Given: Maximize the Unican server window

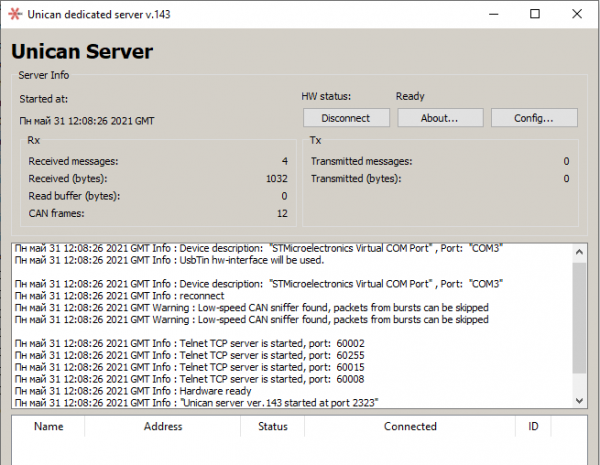Looking at the screenshot, I should coord(535,14).
